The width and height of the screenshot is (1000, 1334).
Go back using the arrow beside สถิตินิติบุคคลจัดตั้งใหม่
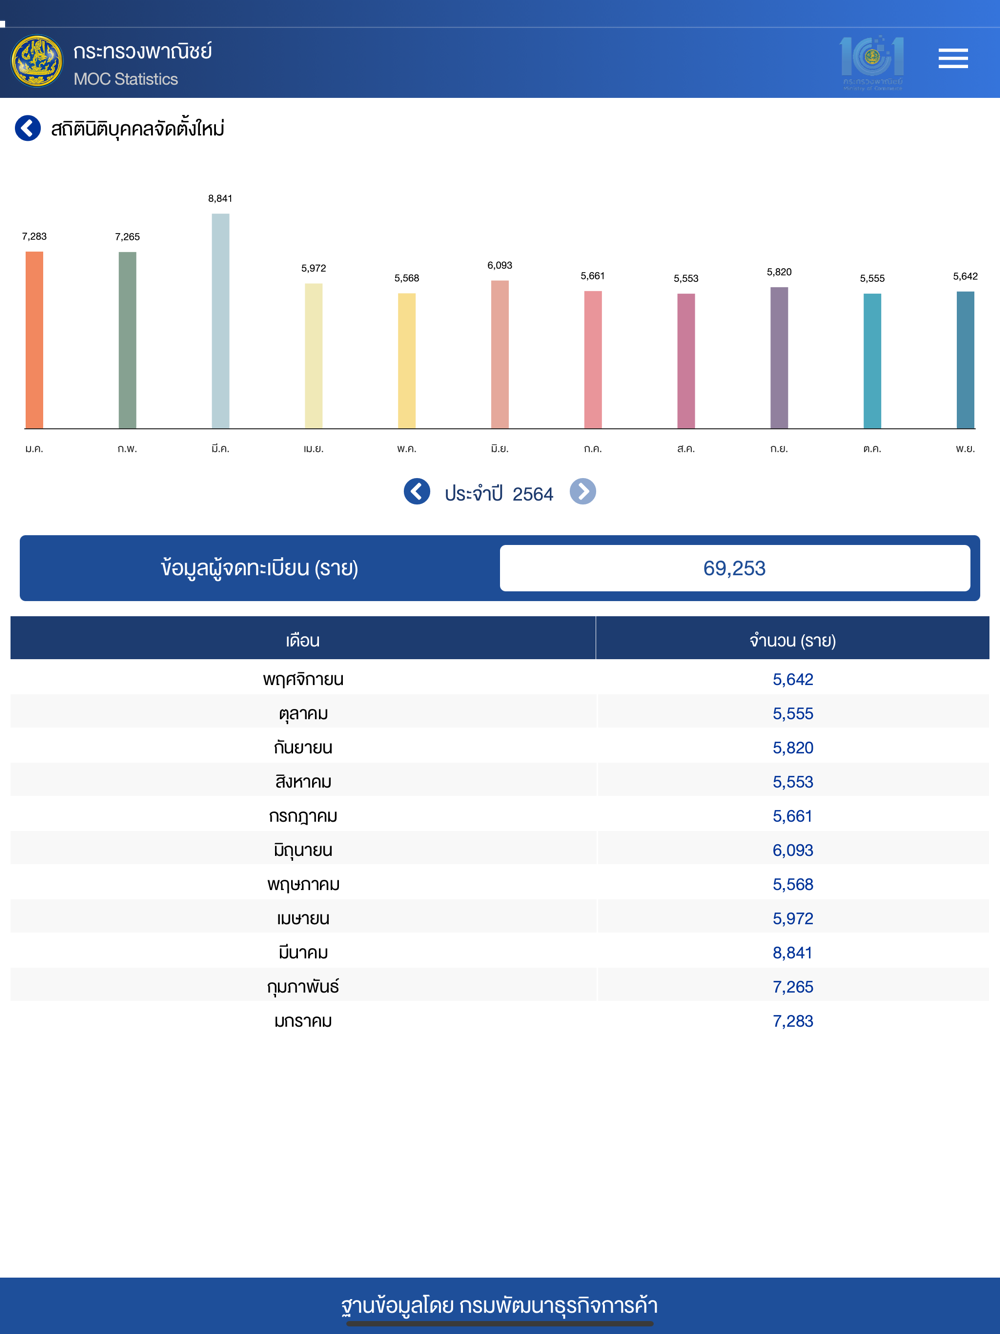28,128
